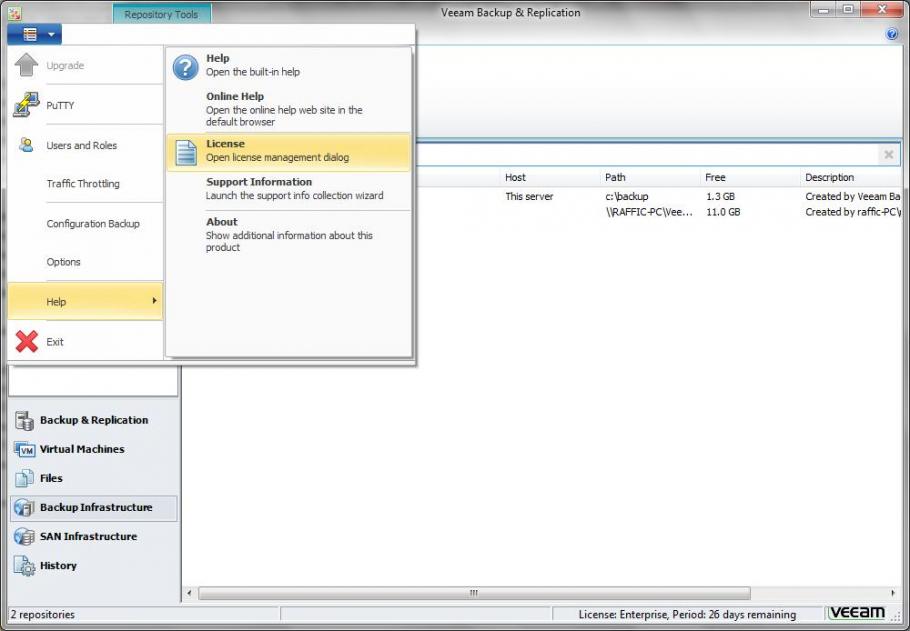The width and height of the screenshot is (910, 631).
Task: Click the Veeam logo in the status bar
Action: tap(858, 612)
